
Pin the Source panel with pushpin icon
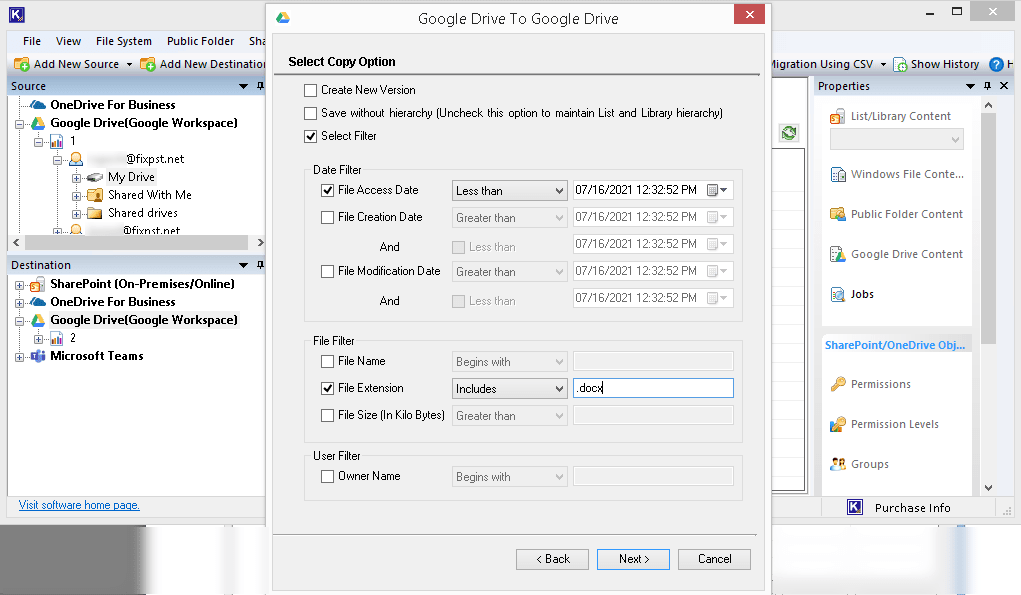pyautogui.click(x=260, y=86)
